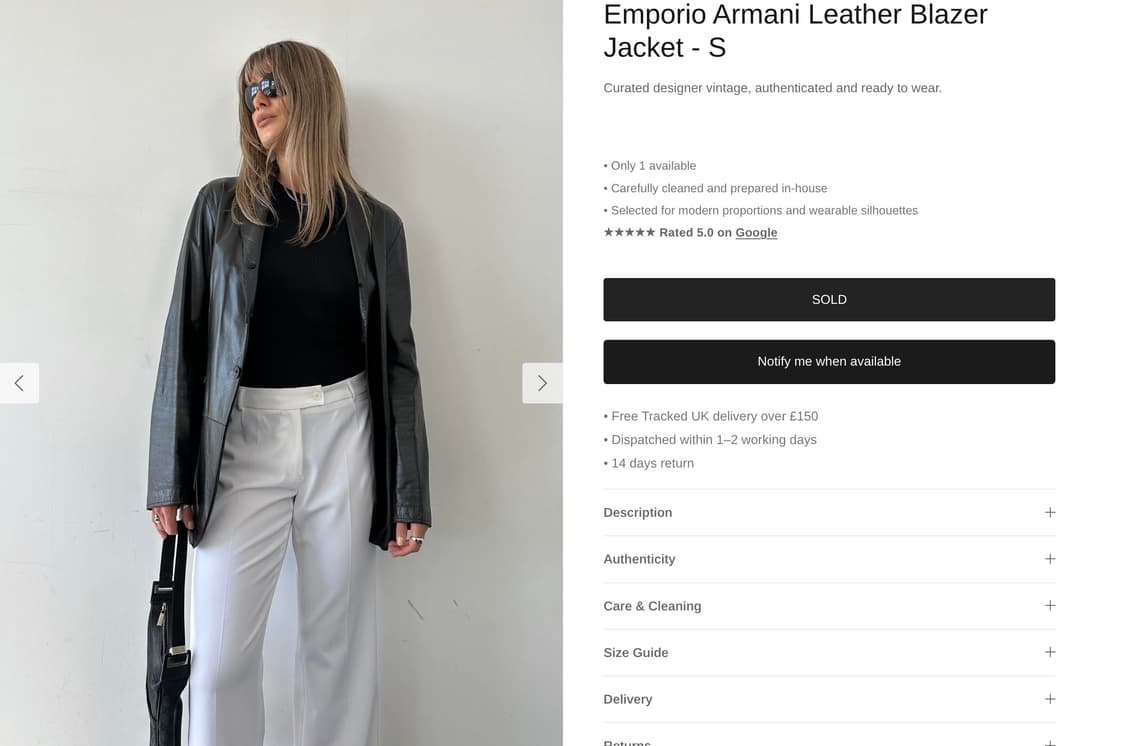The width and height of the screenshot is (1125, 746).
Task: Open the Description accordion label
Action: [x=637, y=512]
